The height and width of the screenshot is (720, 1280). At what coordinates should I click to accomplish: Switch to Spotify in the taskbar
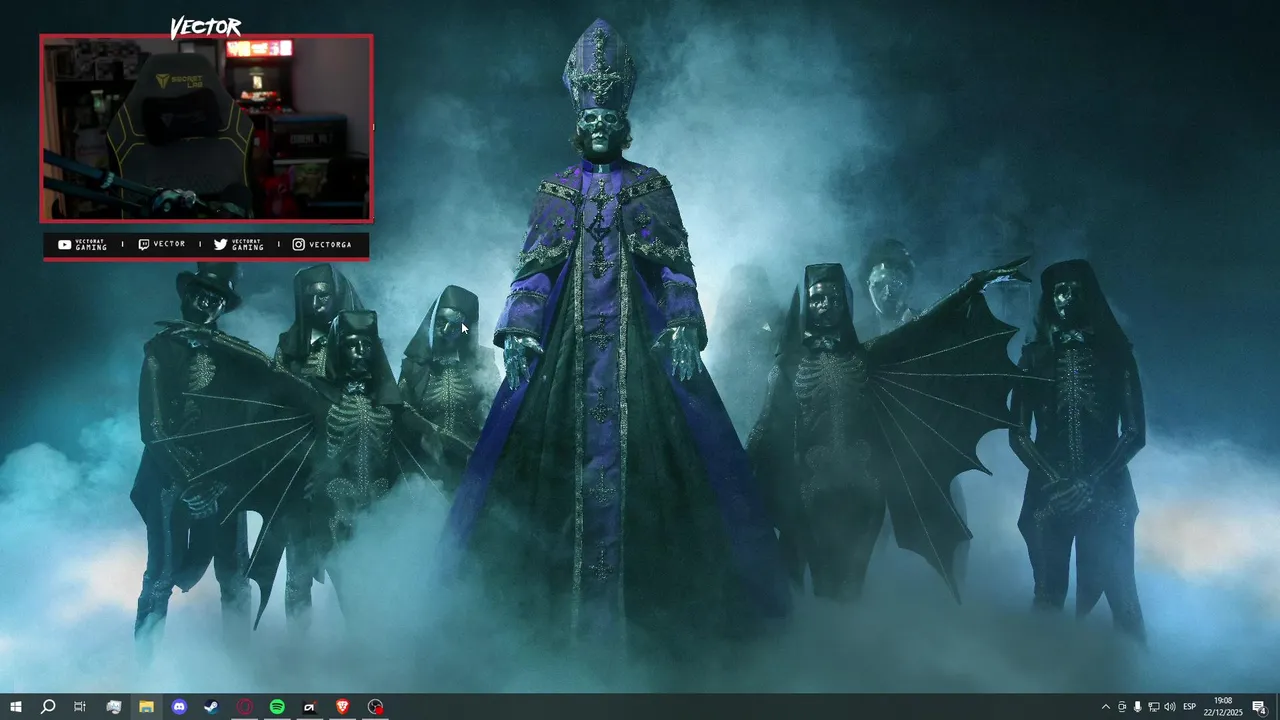[277, 707]
